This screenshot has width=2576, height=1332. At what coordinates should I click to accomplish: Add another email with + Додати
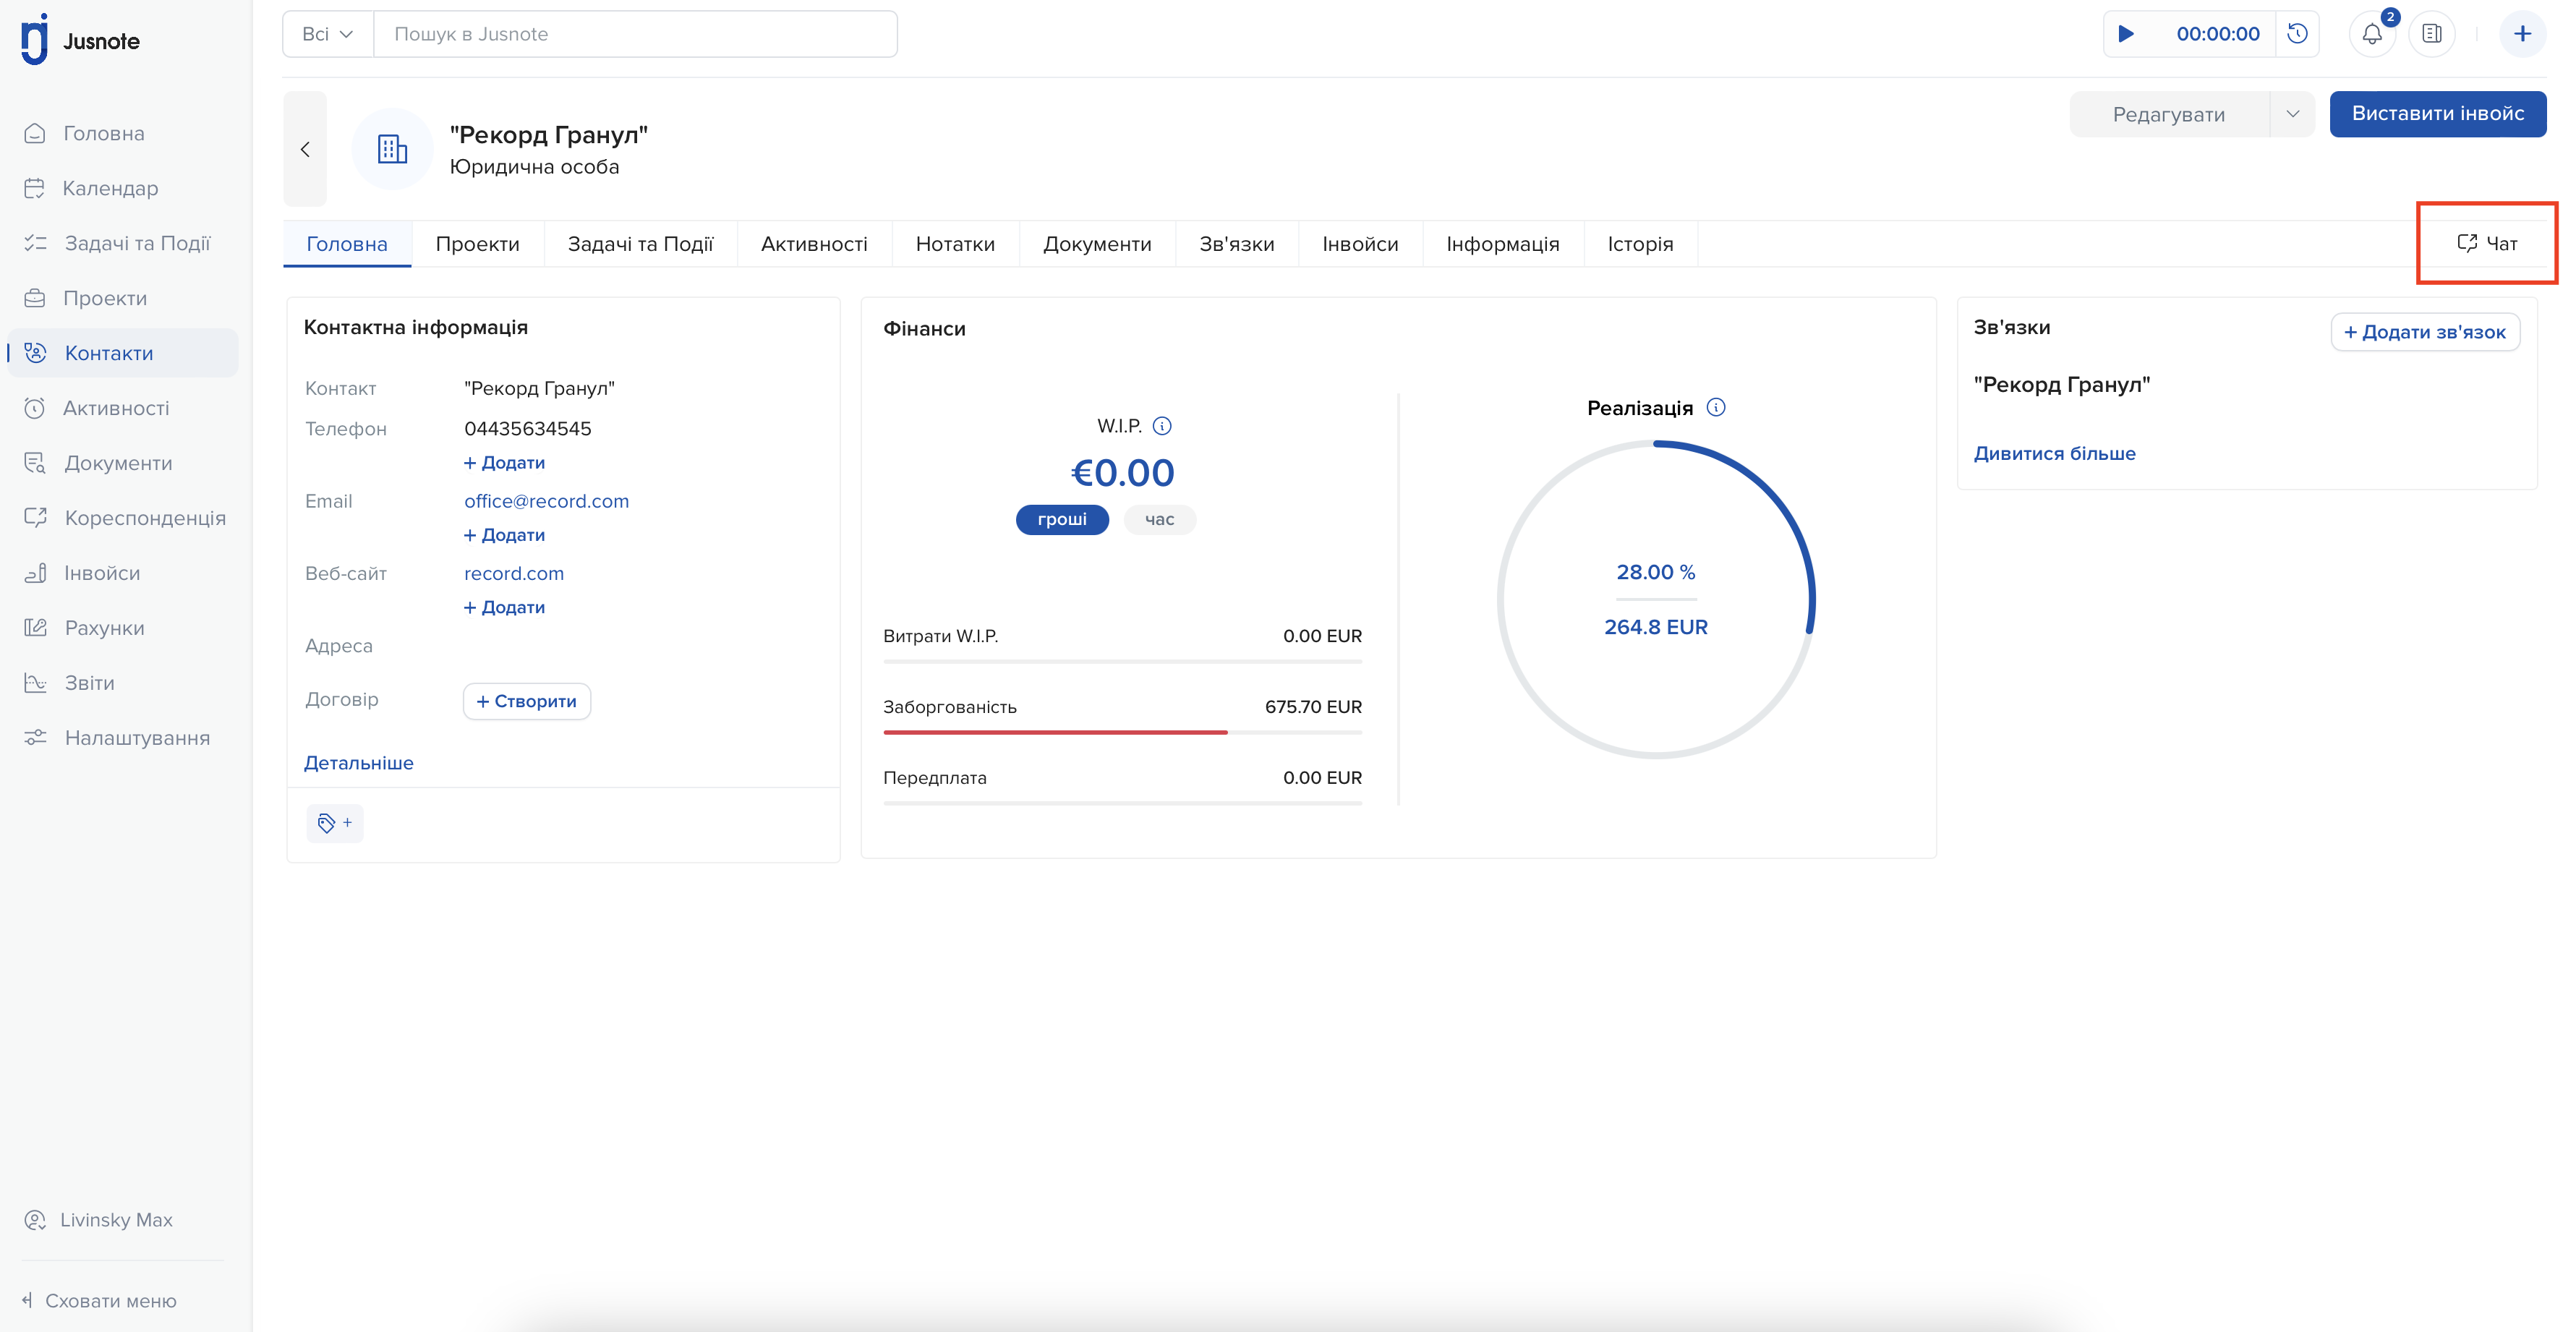[504, 535]
